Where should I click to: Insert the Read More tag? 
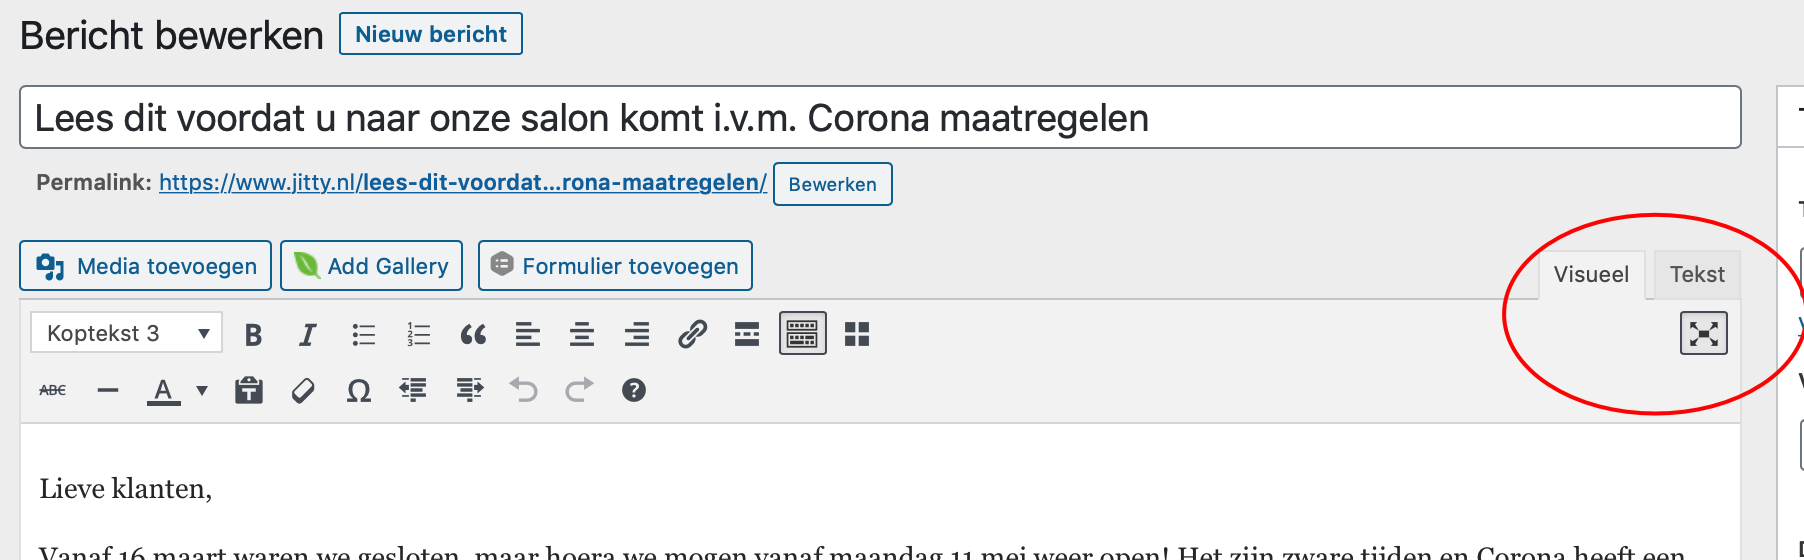(x=747, y=335)
